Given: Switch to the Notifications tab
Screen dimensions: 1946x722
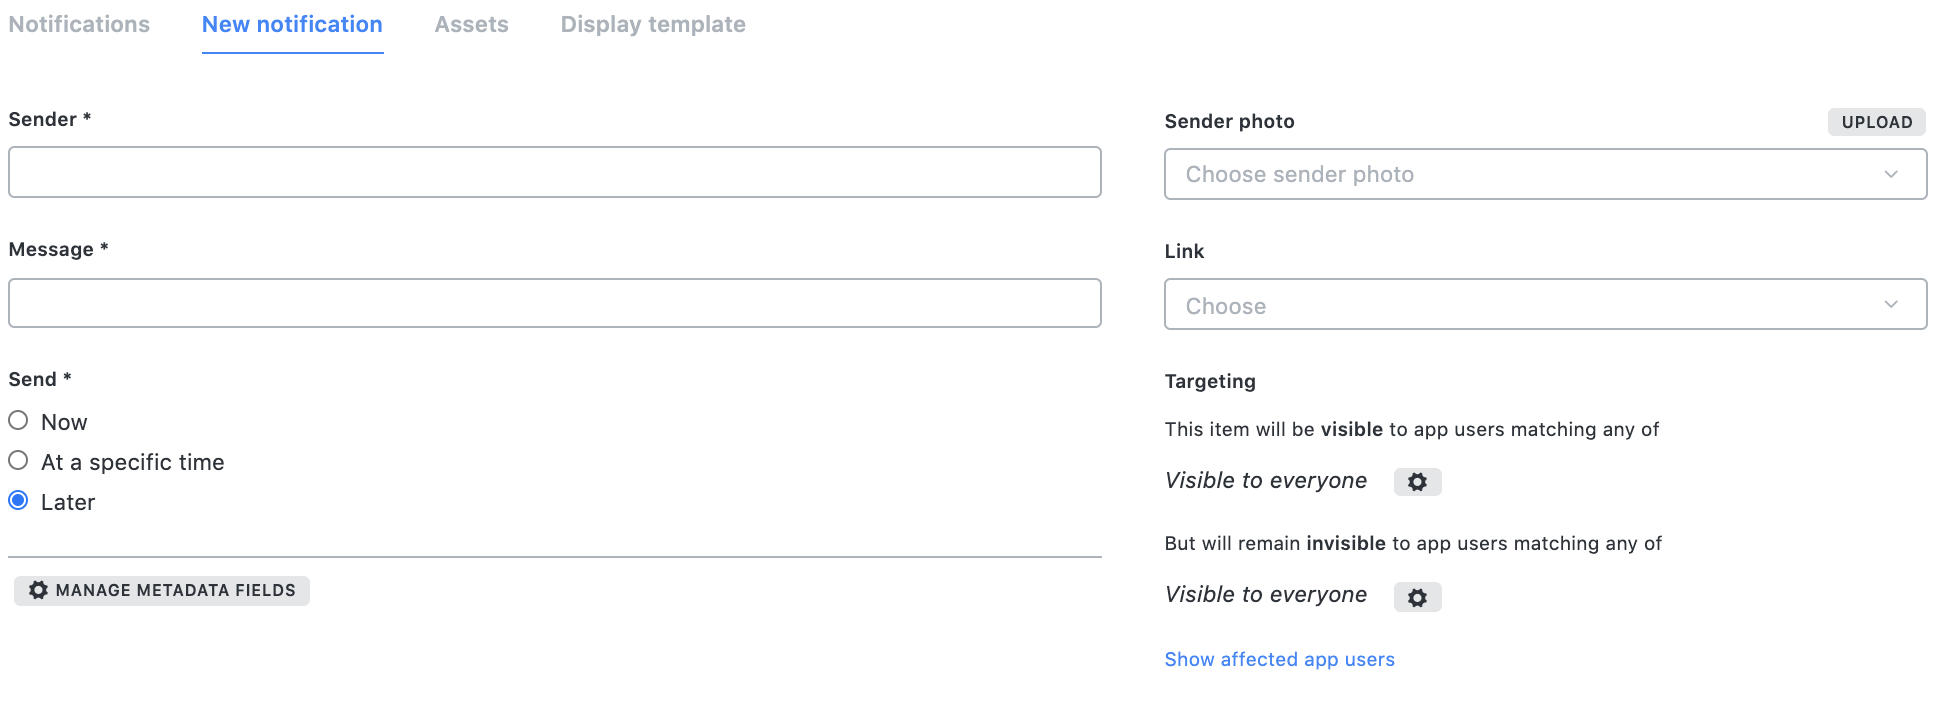Looking at the screenshot, I should point(78,24).
